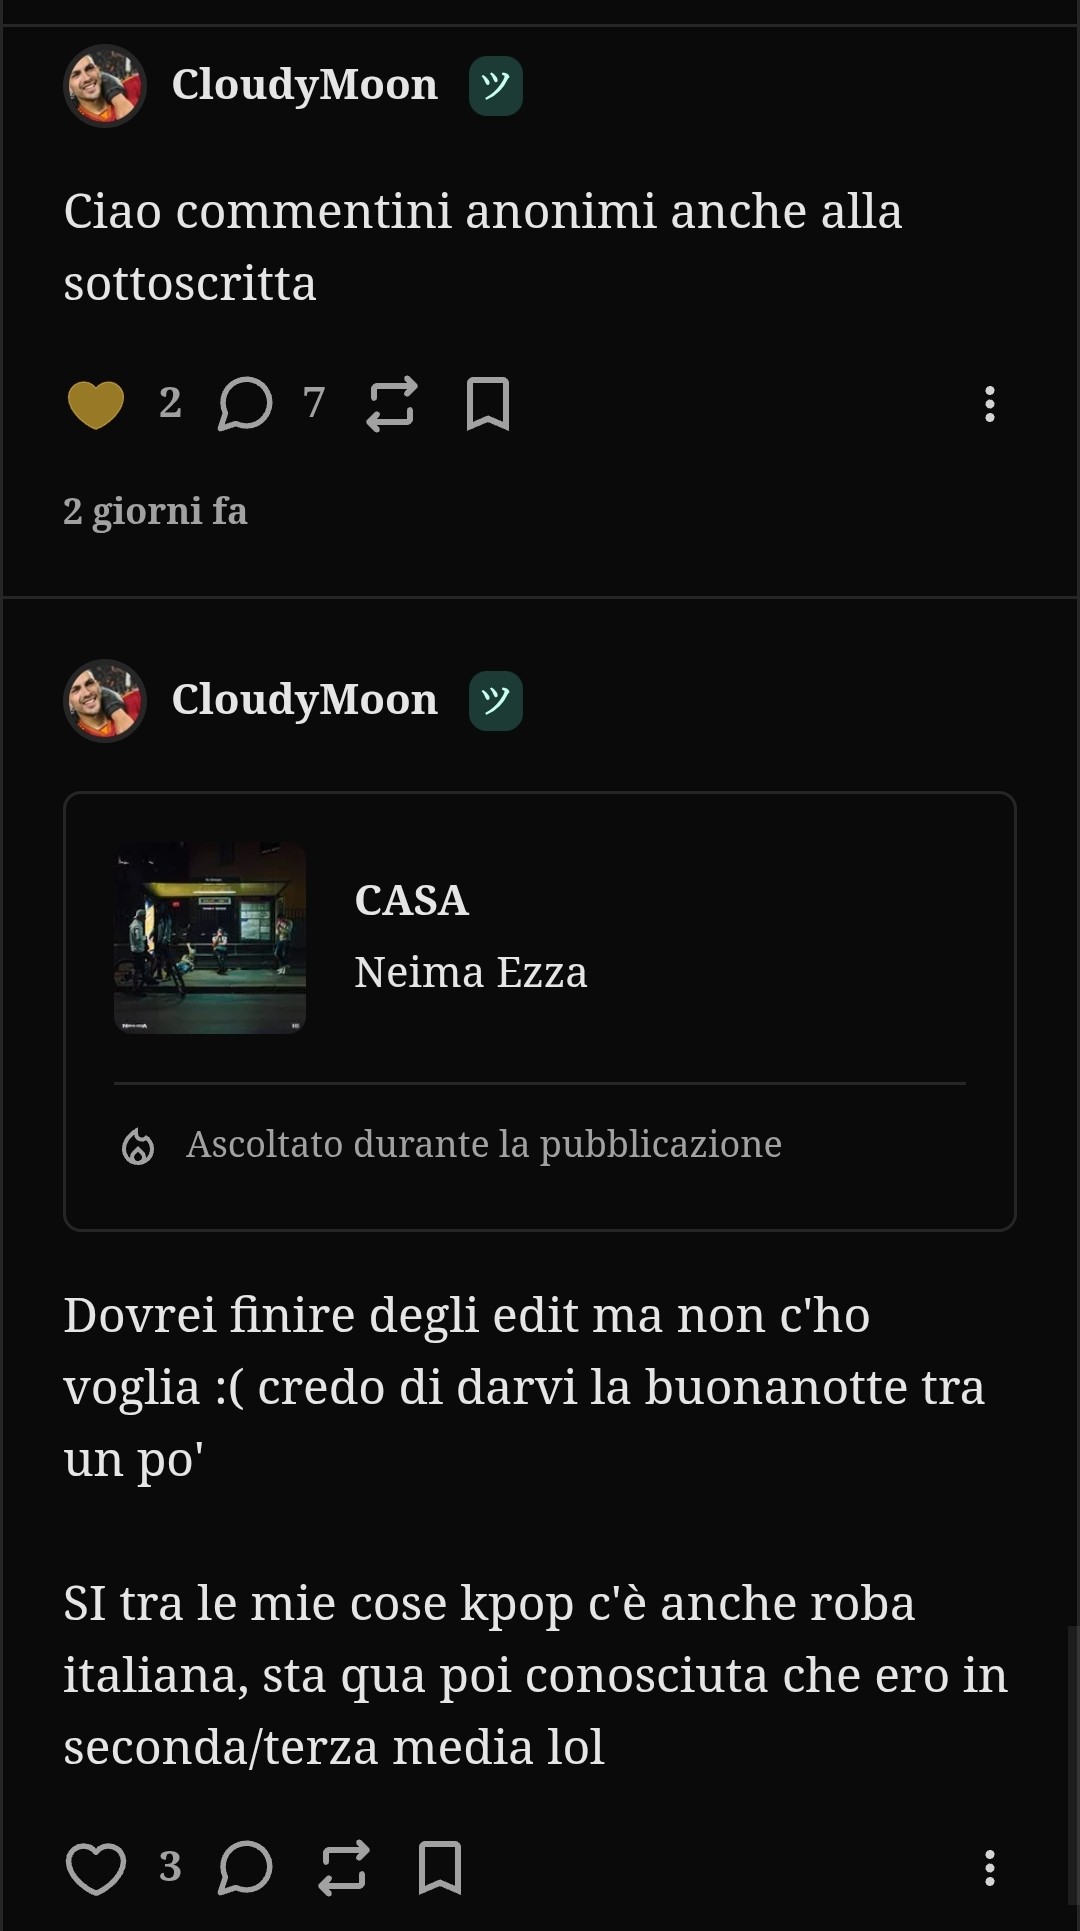The image size is (1080, 1931).
Task: Open CloudyMoon avatar on the second post
Action: (x=105, y=701)
